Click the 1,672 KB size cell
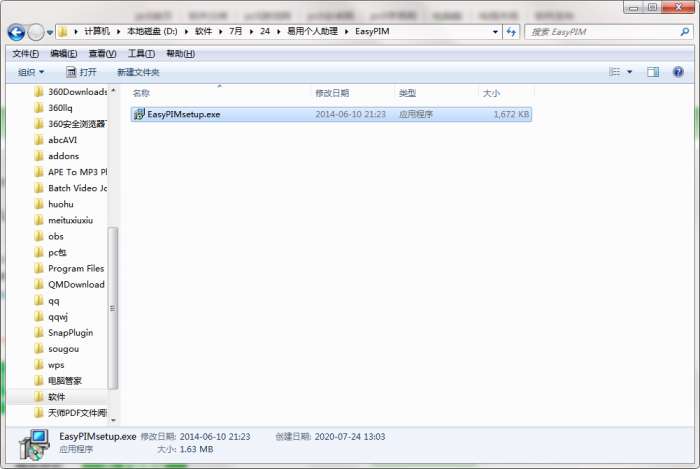 pos(511,114)
